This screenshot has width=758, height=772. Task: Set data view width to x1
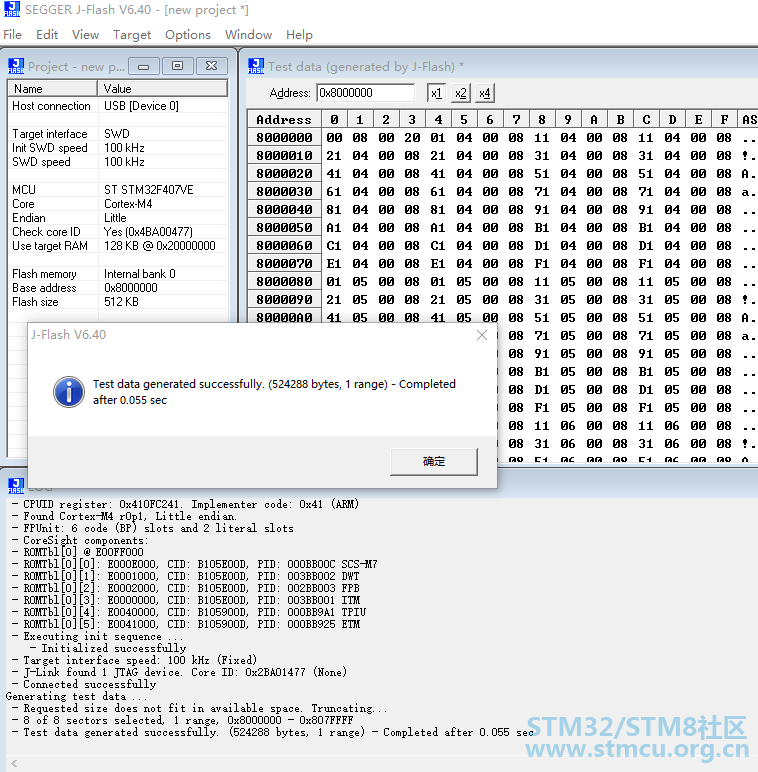tap(436, 93)
